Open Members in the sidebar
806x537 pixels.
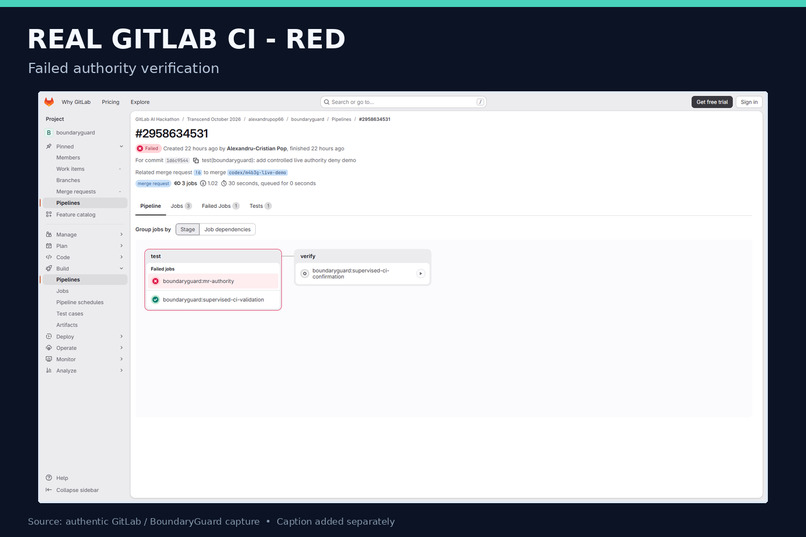pos(68,158)
